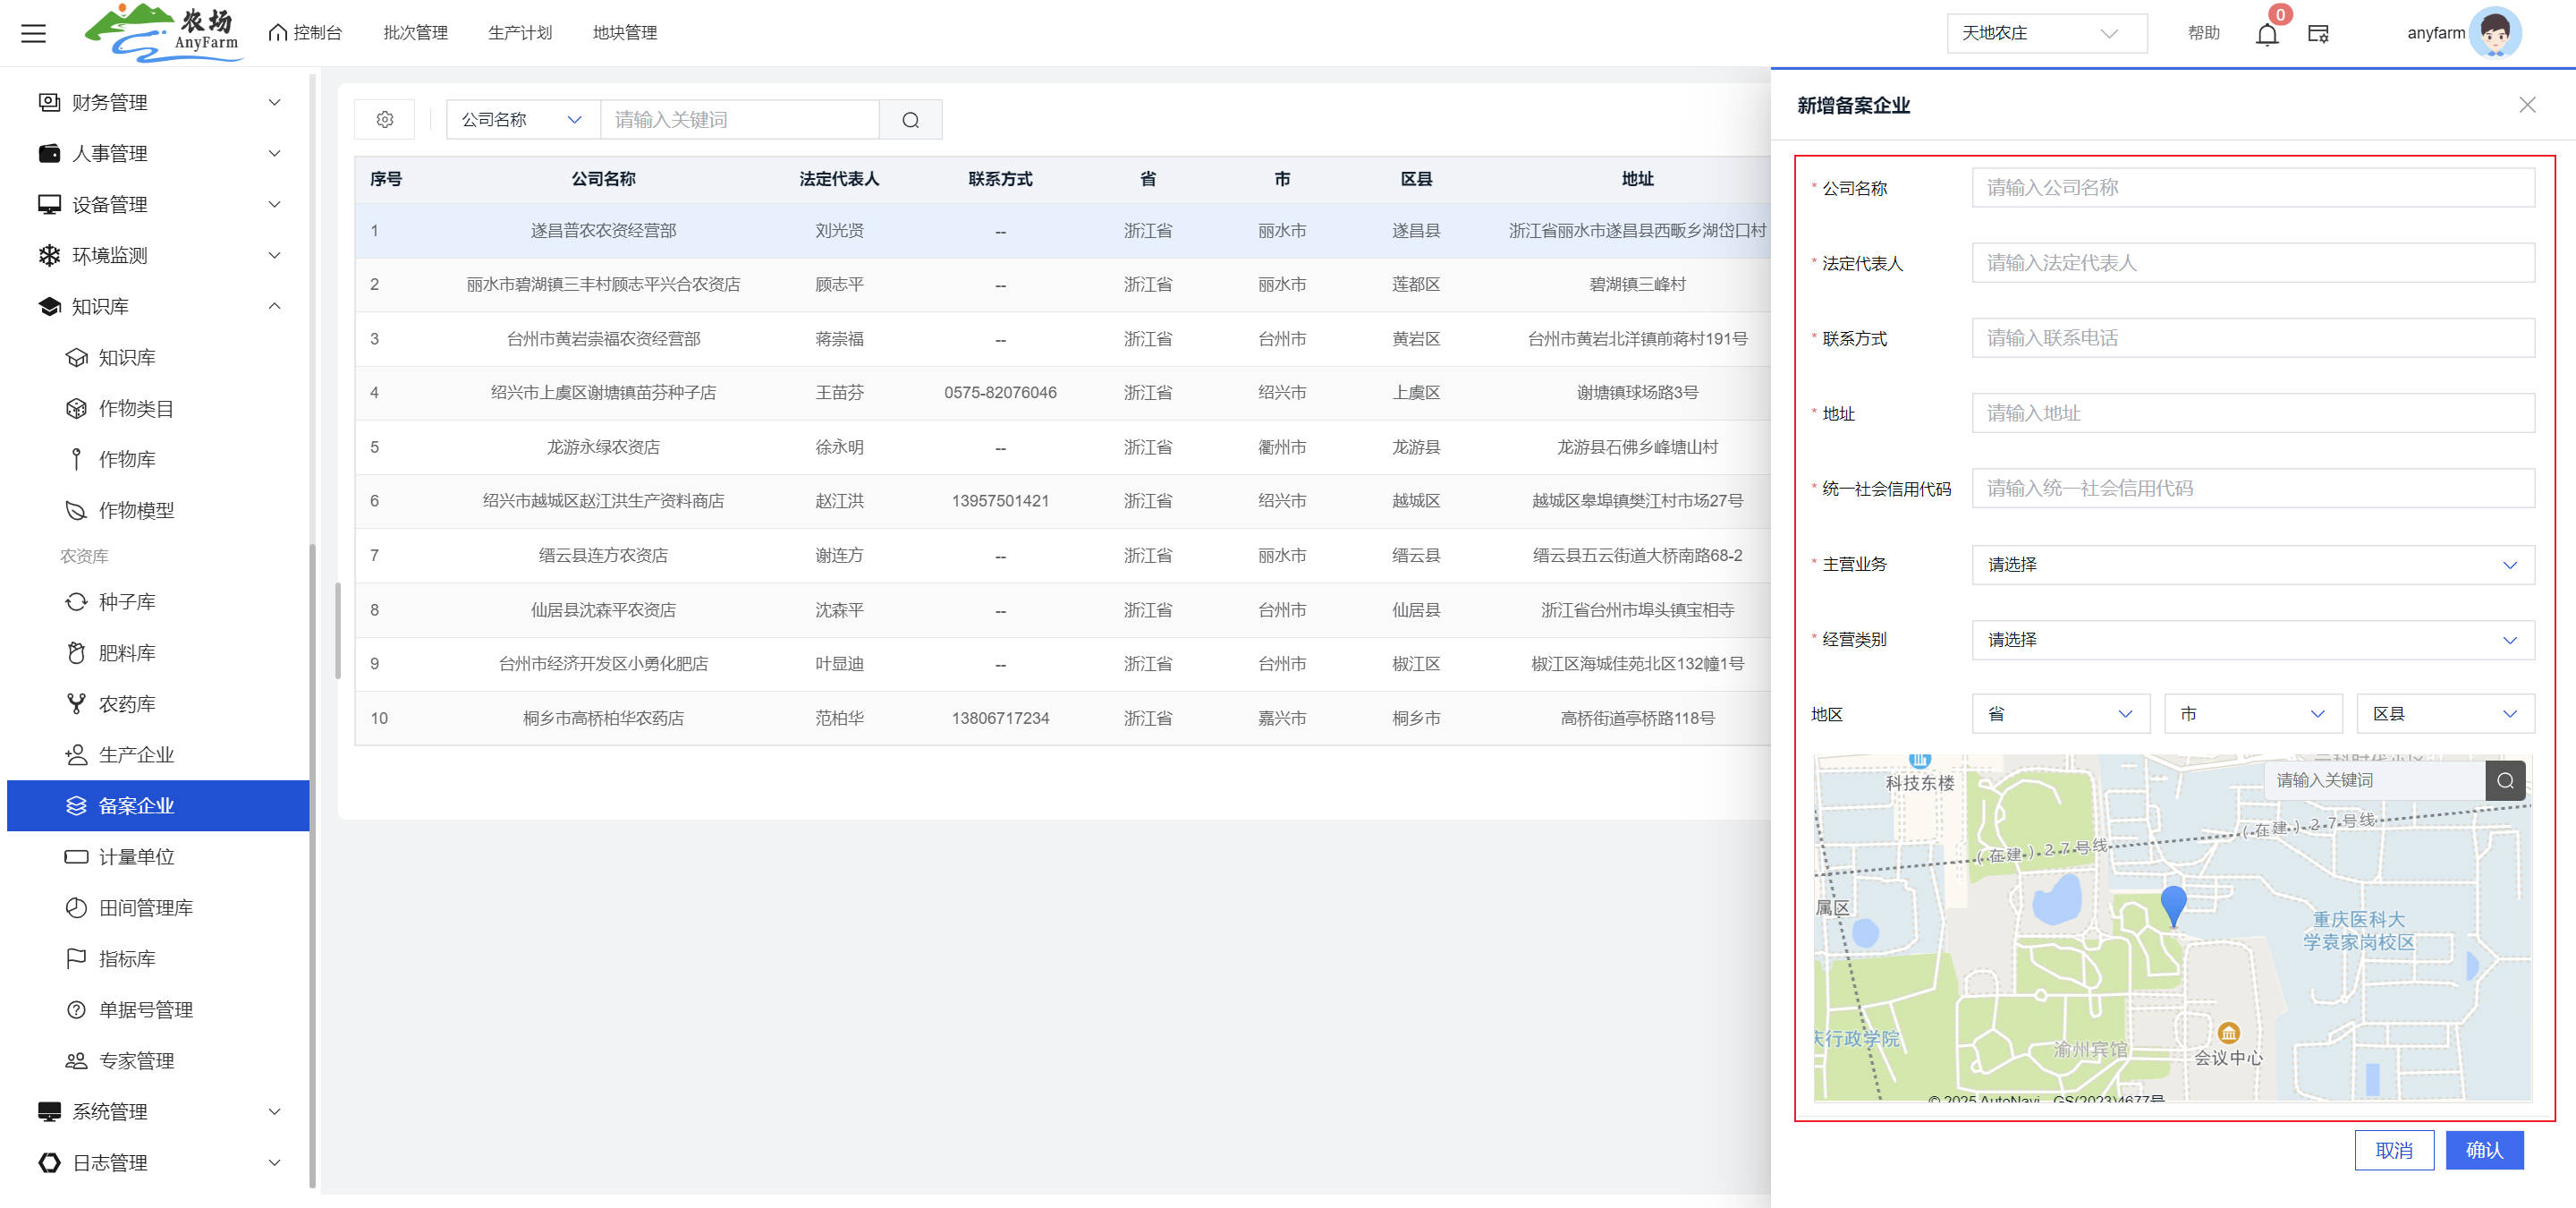
Task: Click the blue location pin on the map
Action: coord(2173,904)
